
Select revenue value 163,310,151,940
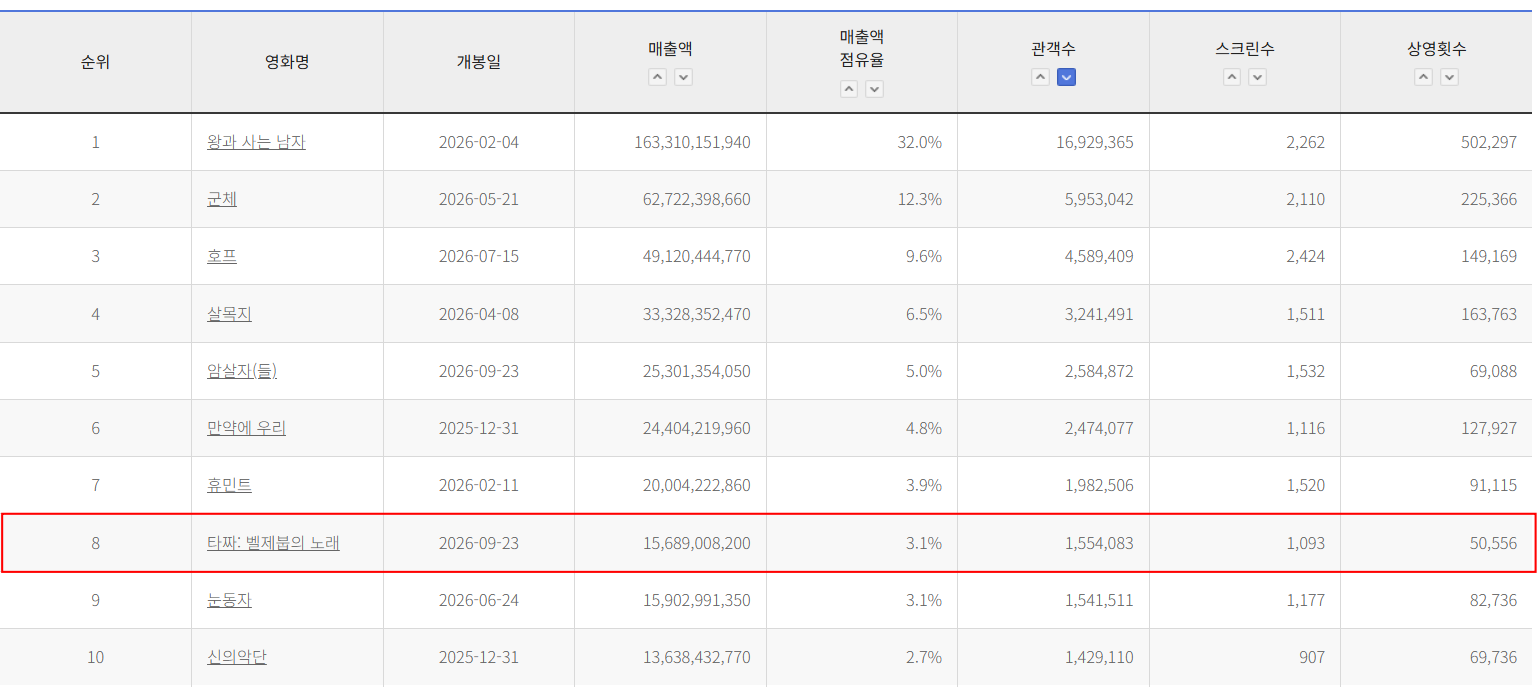click(692, 142)
